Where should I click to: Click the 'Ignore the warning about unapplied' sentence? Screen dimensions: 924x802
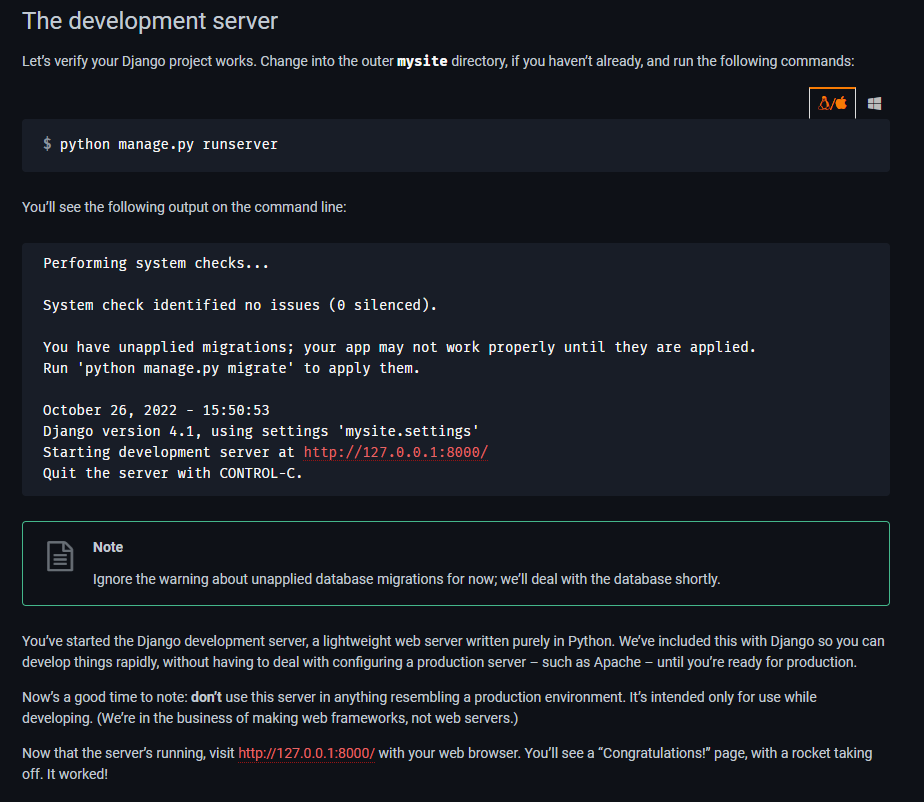click(x=407, y=579)
